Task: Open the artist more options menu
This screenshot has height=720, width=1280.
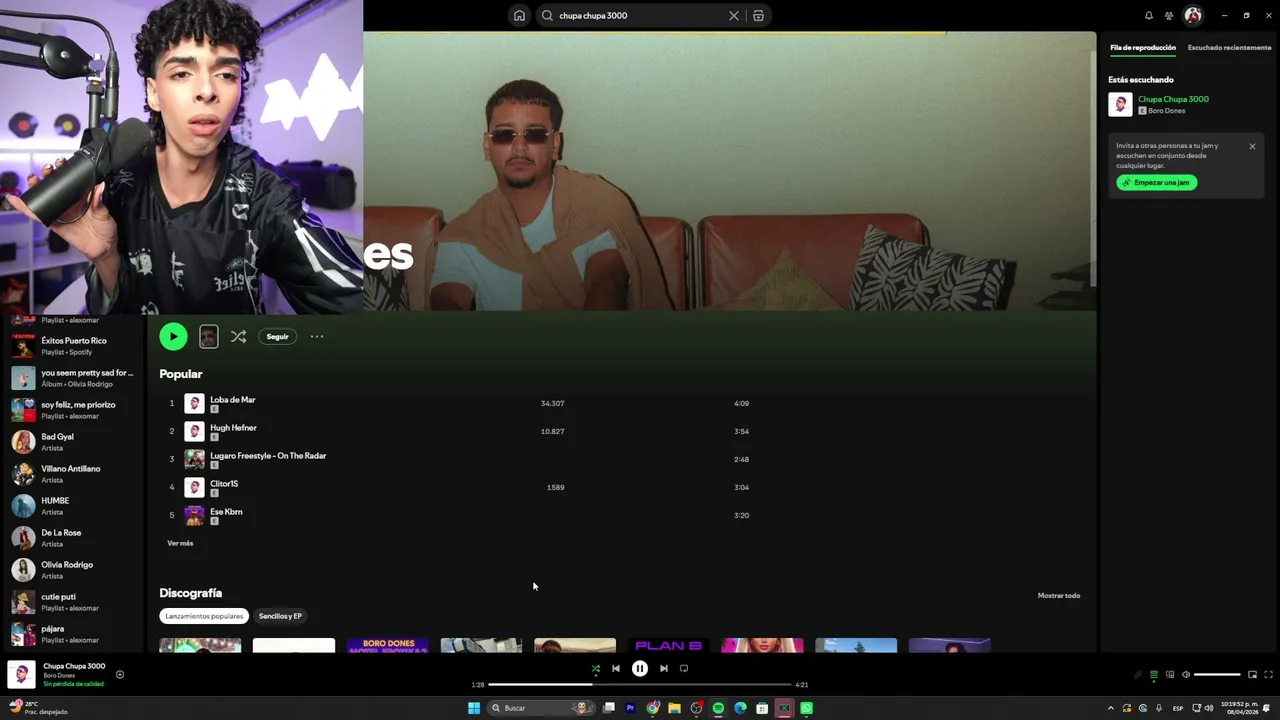Action: (x=317, y=337)
